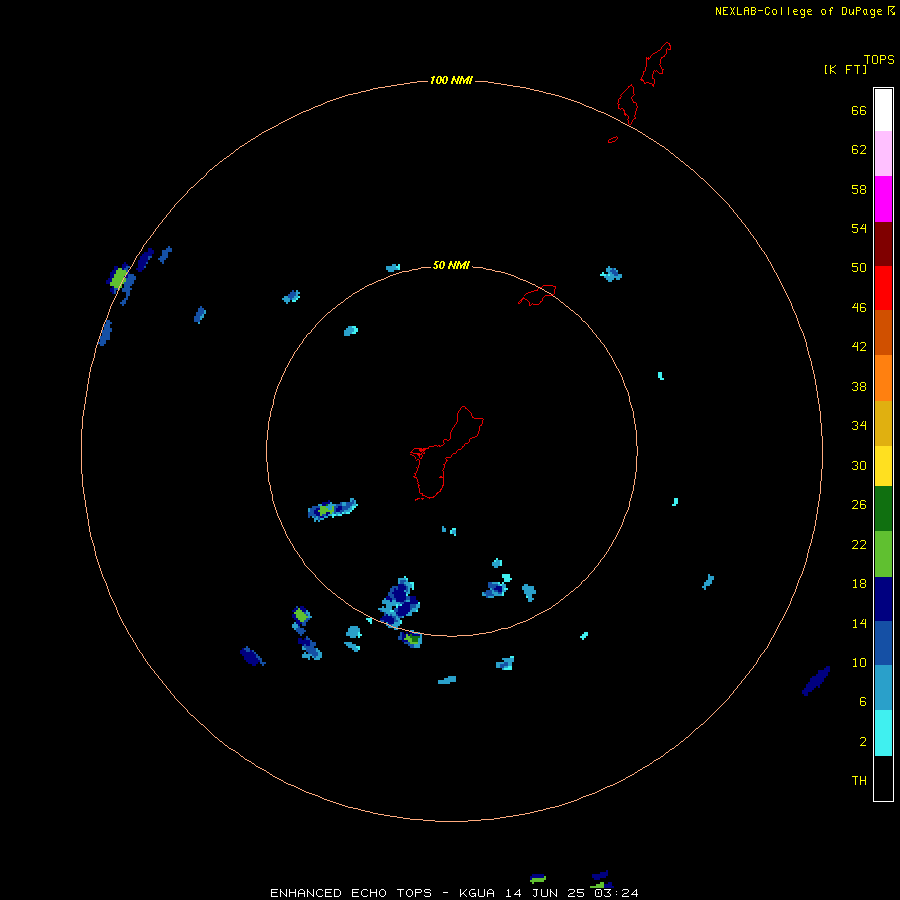Click the legend value "6"
The image size is (900, 900).
pos(863,702)
